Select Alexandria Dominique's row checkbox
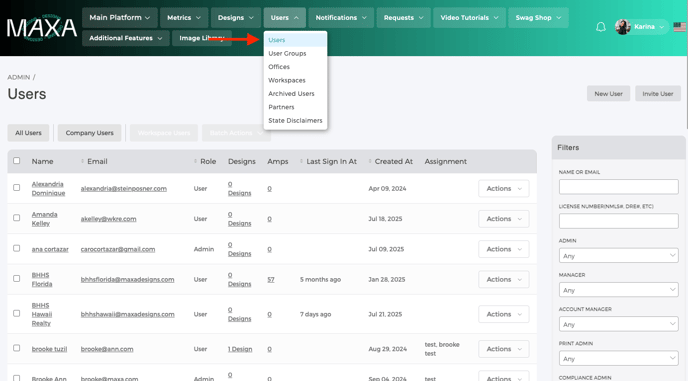 point(17,187)
